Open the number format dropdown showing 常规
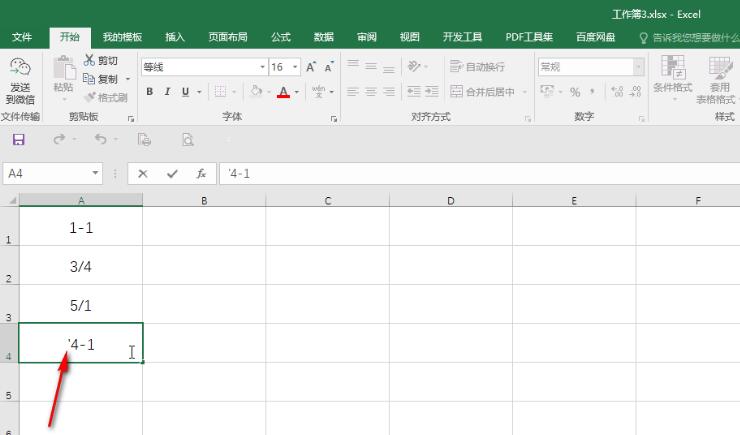740x435 pixels. (638, 67)
